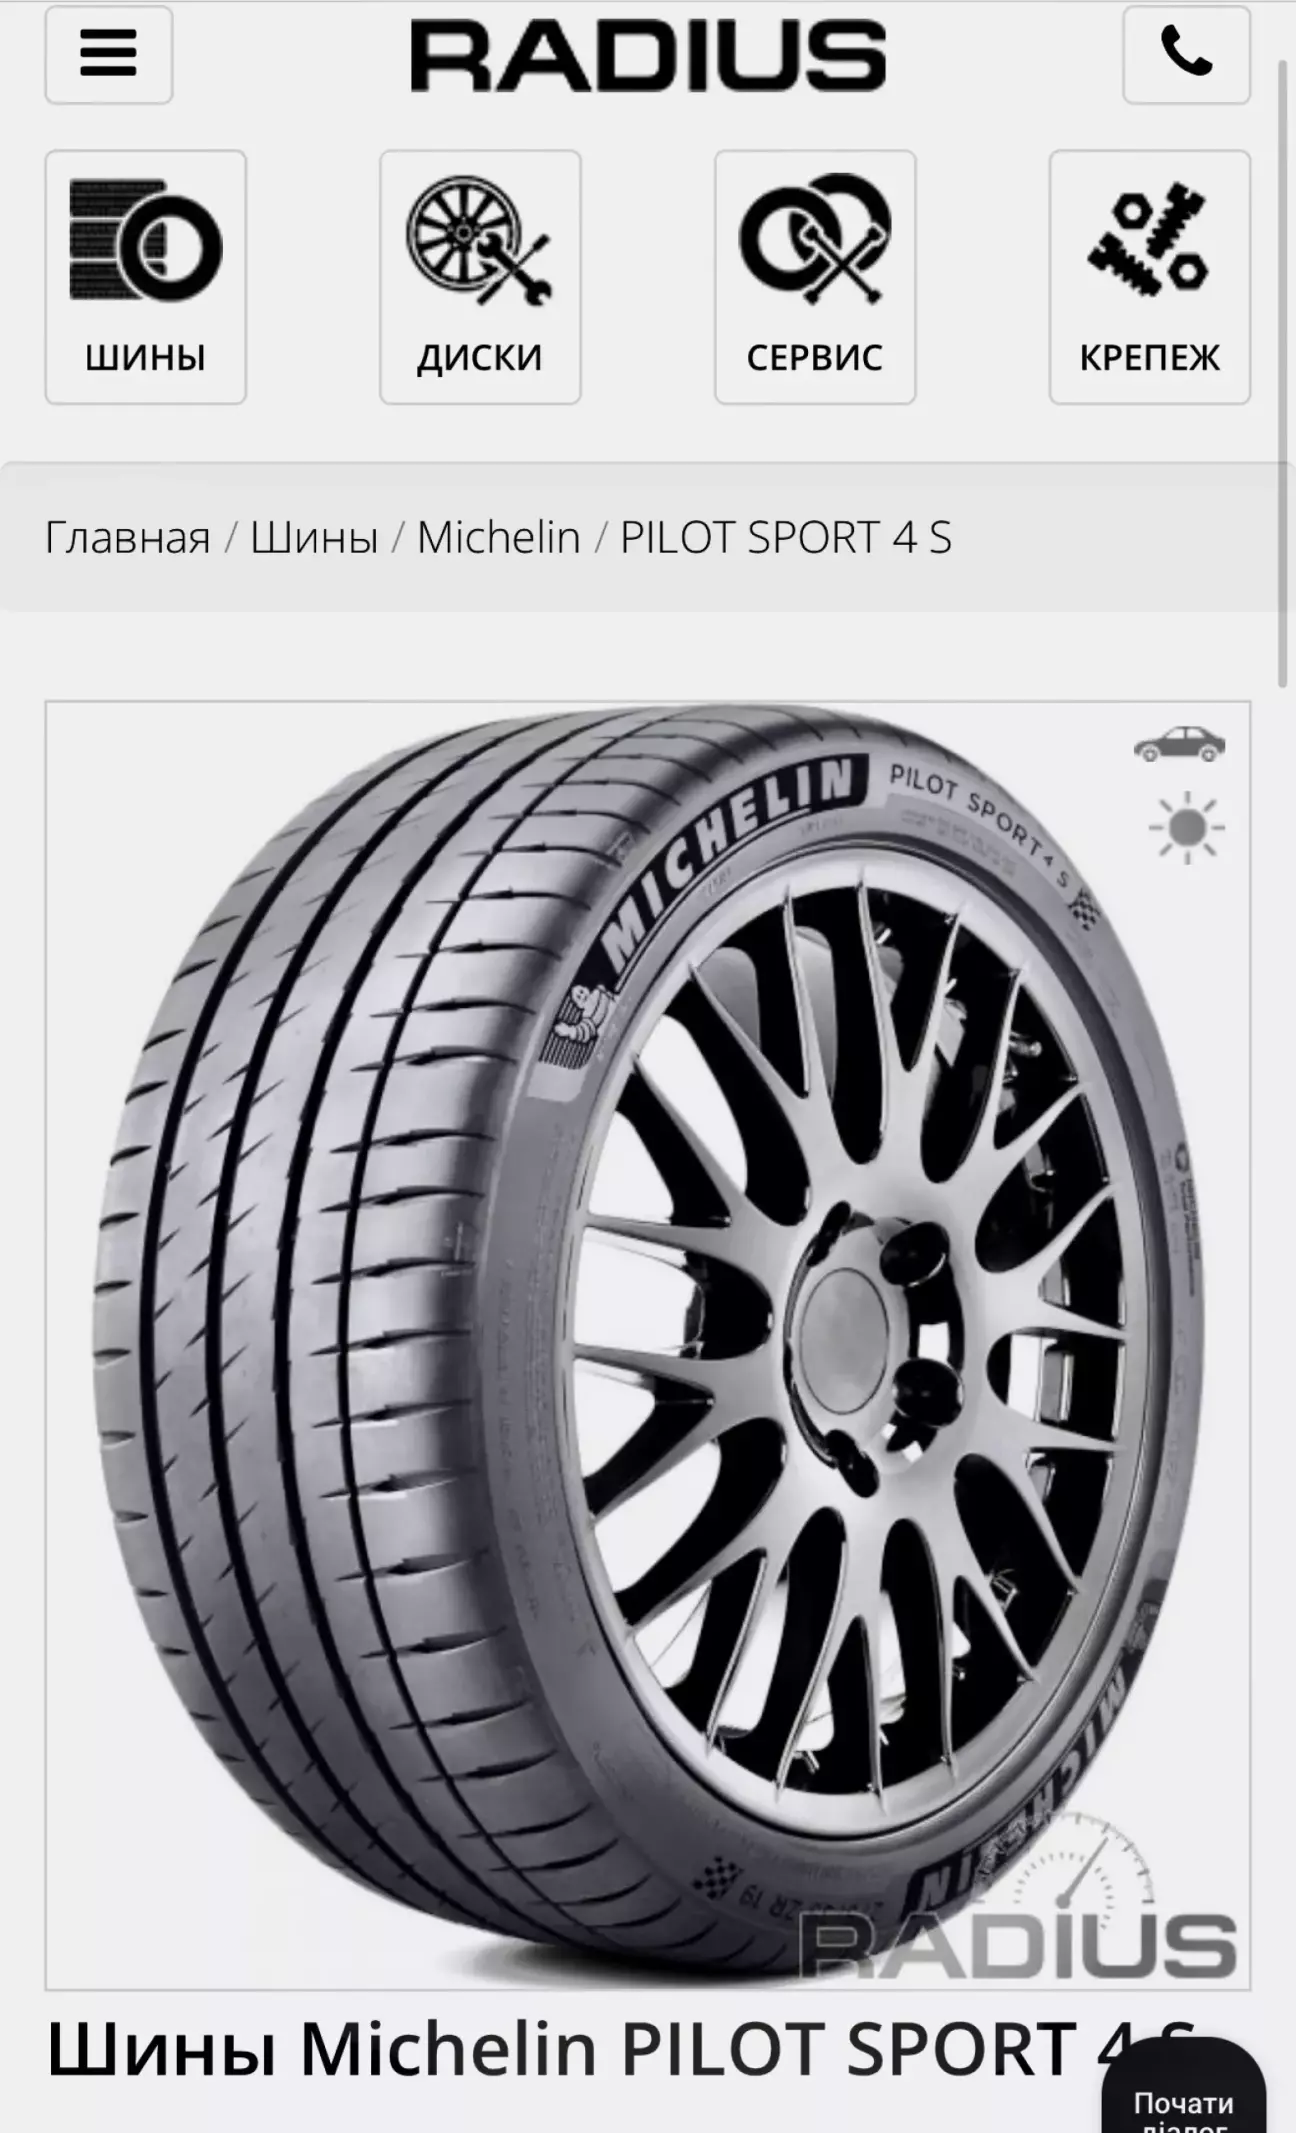Click the Диски label under wheel icon

coord(480,357)
